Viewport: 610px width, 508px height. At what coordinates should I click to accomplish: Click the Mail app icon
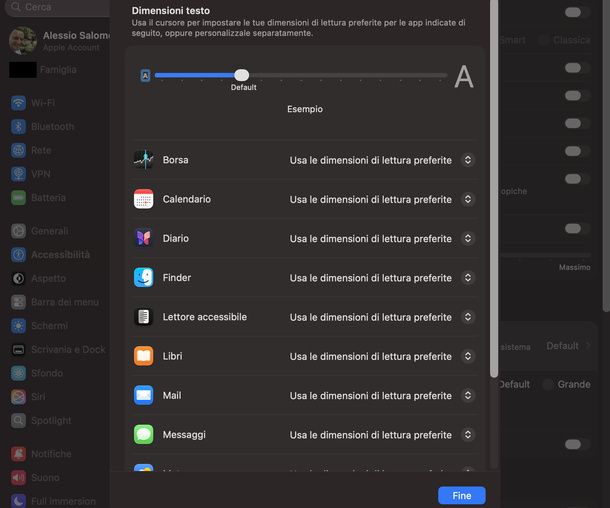click(x=144, y=395)
